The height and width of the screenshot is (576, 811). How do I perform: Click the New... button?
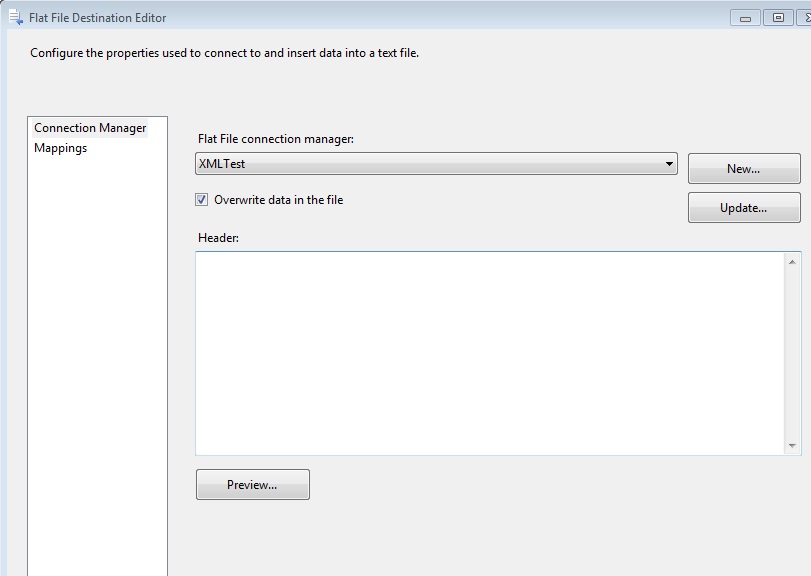point(743,169)
